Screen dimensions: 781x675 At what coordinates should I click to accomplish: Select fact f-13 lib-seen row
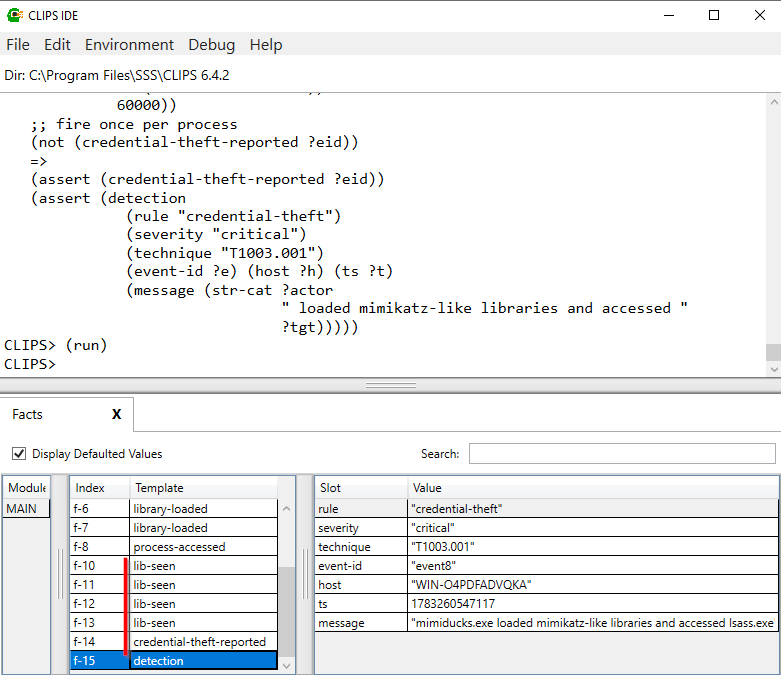point(174,622)
